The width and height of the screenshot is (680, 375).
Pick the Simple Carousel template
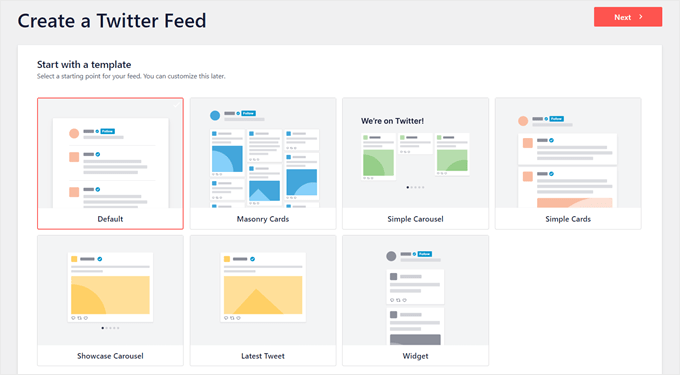(x=415, y=163)
